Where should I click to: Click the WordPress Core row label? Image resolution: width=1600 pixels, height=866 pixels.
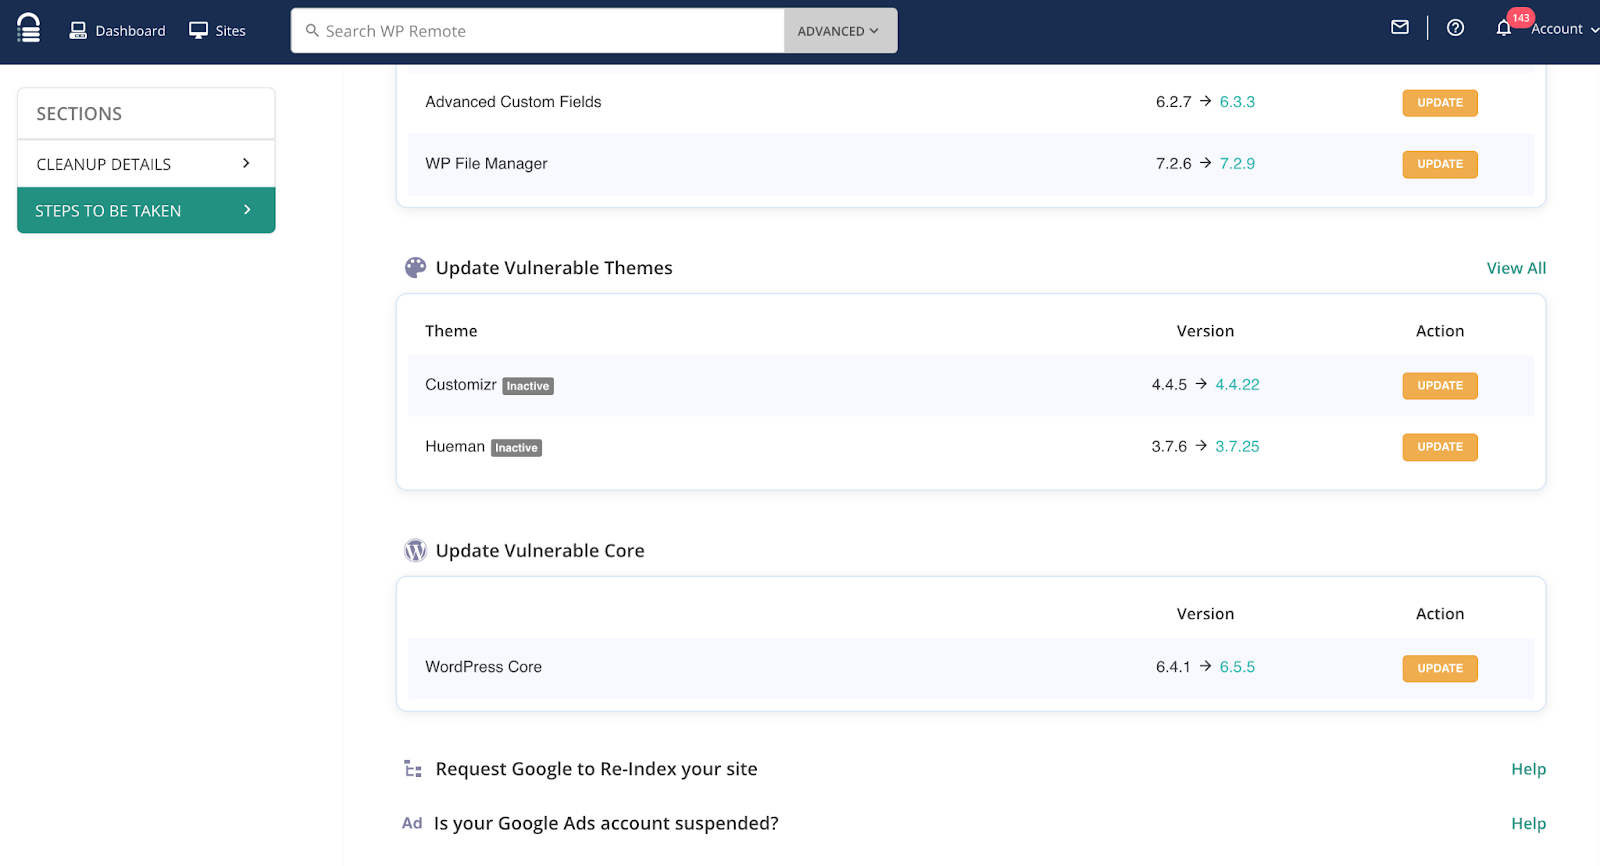483,667
